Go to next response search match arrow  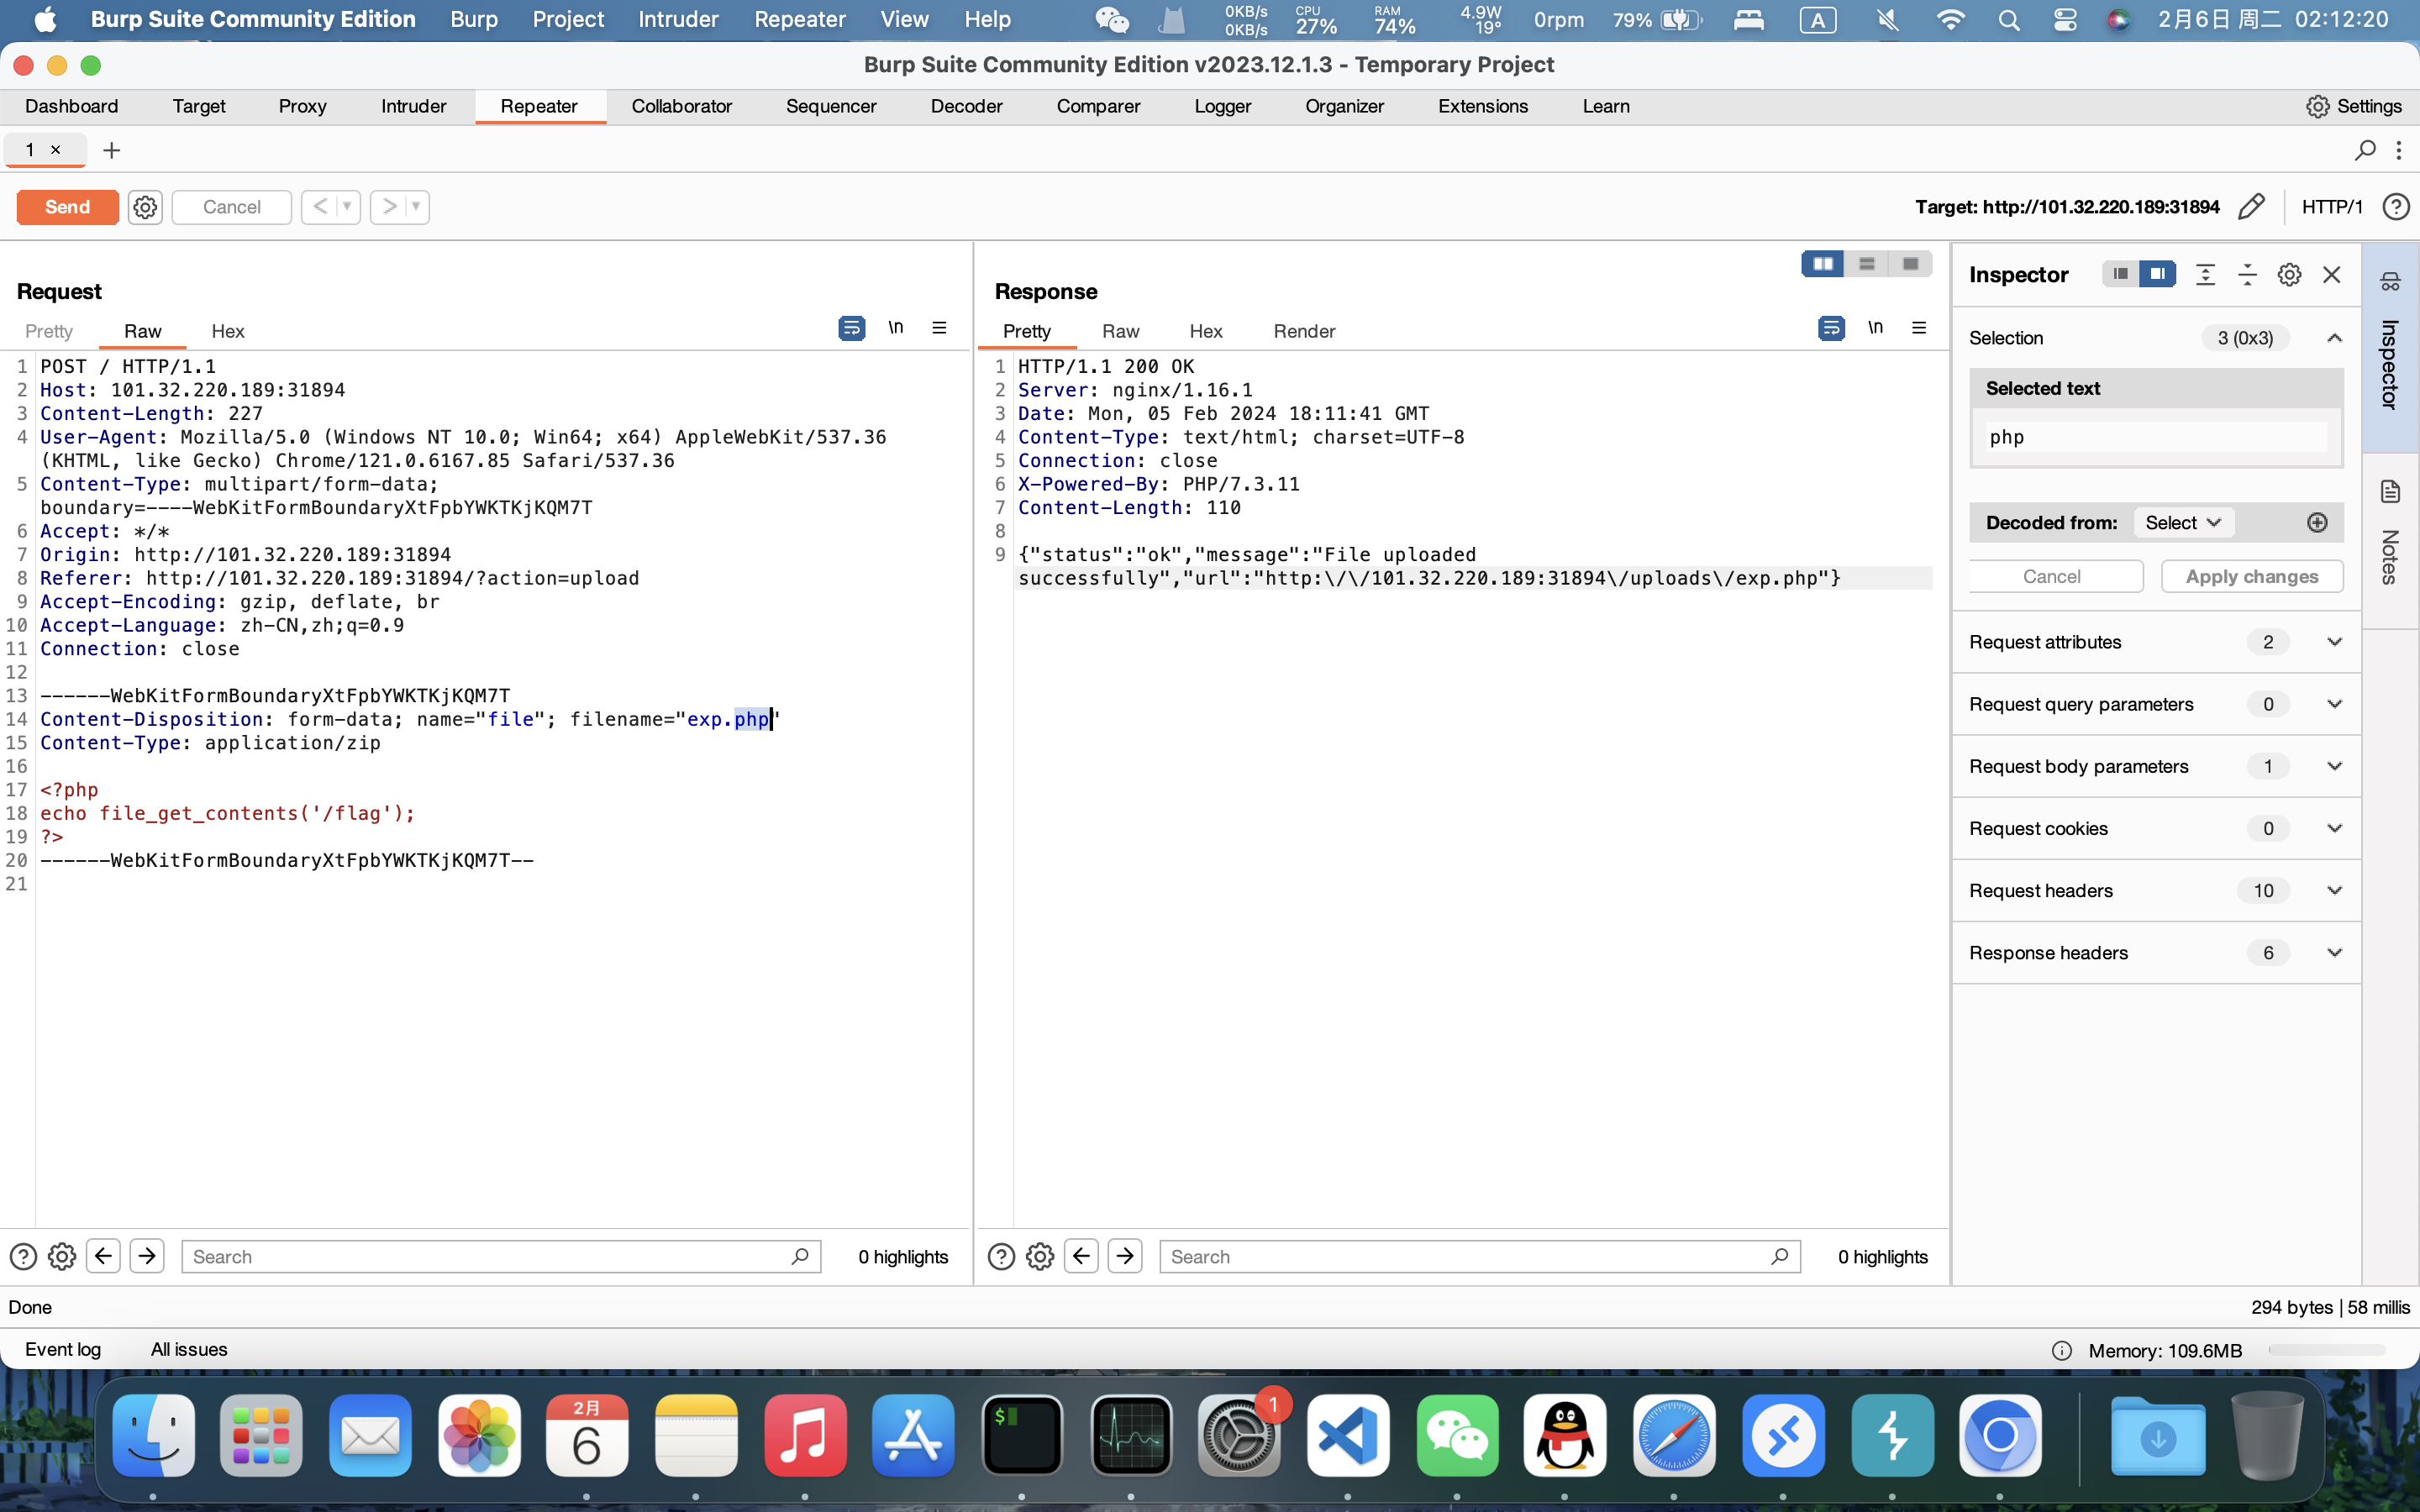pos(1125,1256)
